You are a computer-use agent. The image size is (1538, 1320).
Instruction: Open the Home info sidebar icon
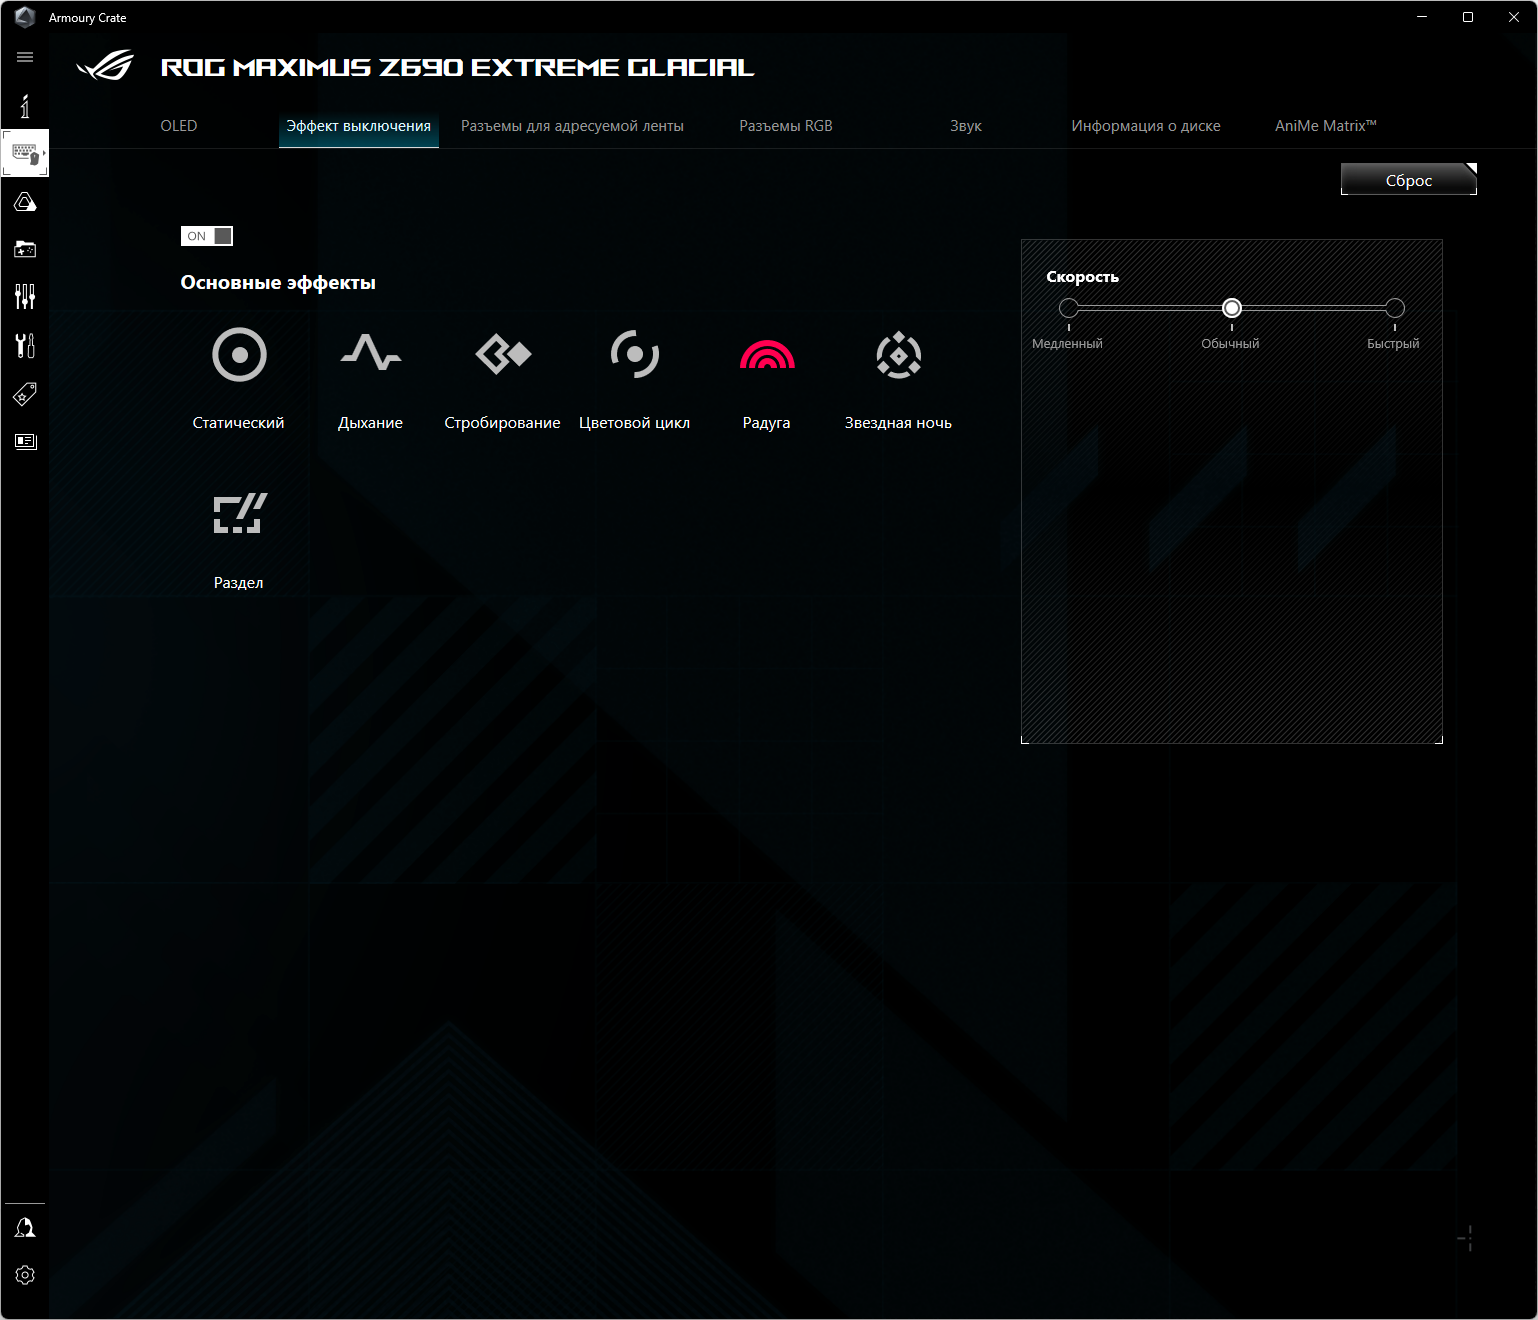point(25,106)
